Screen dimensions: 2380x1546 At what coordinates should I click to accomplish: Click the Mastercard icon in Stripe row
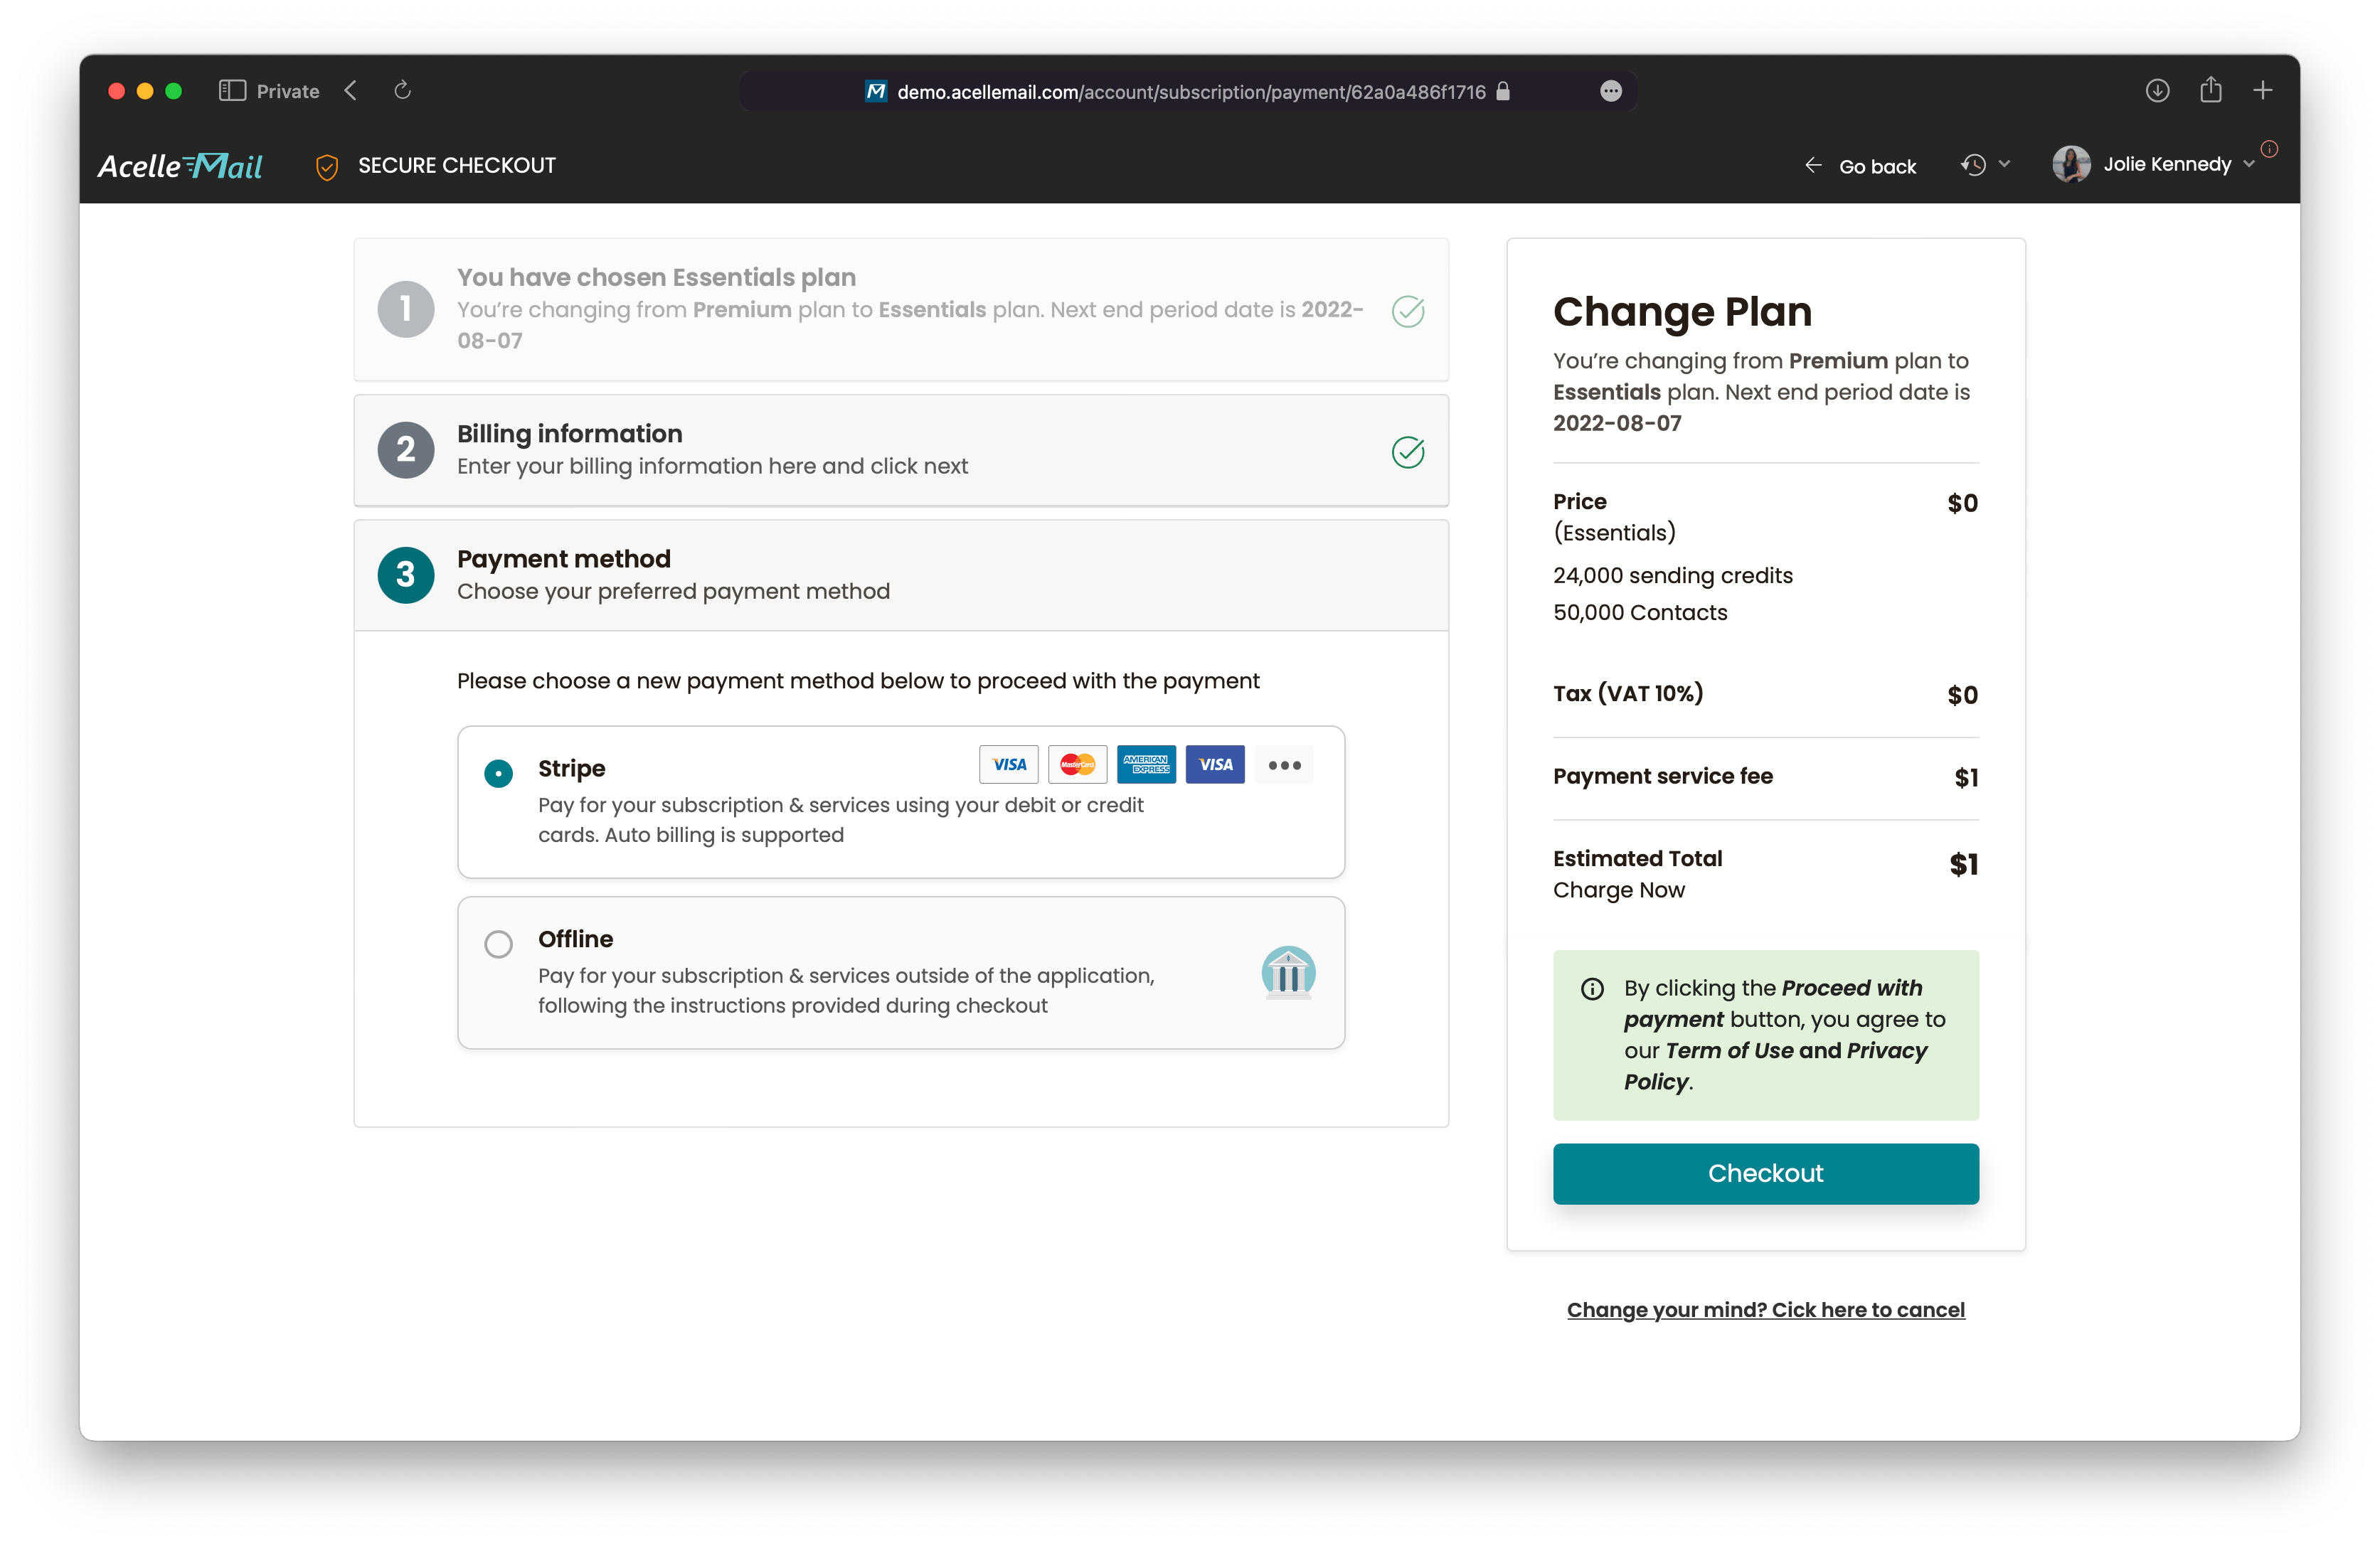point(1075,764)
